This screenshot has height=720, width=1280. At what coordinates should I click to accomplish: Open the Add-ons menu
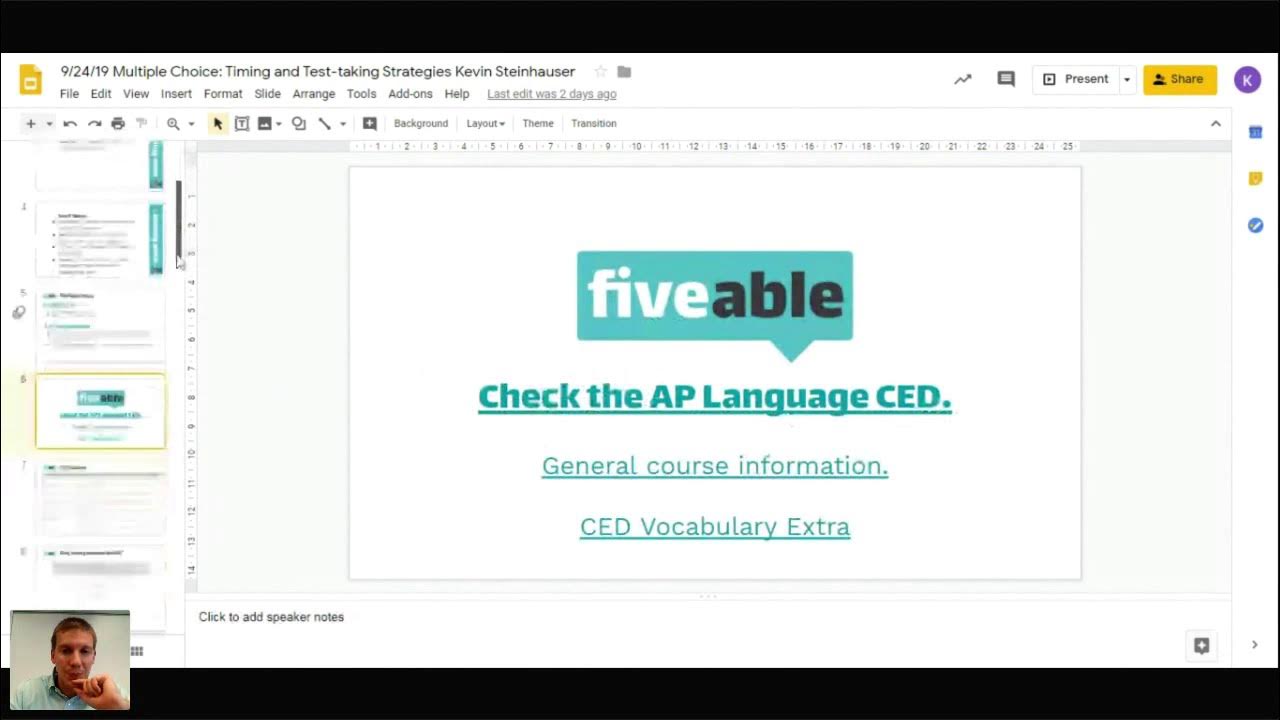(410, 94)
